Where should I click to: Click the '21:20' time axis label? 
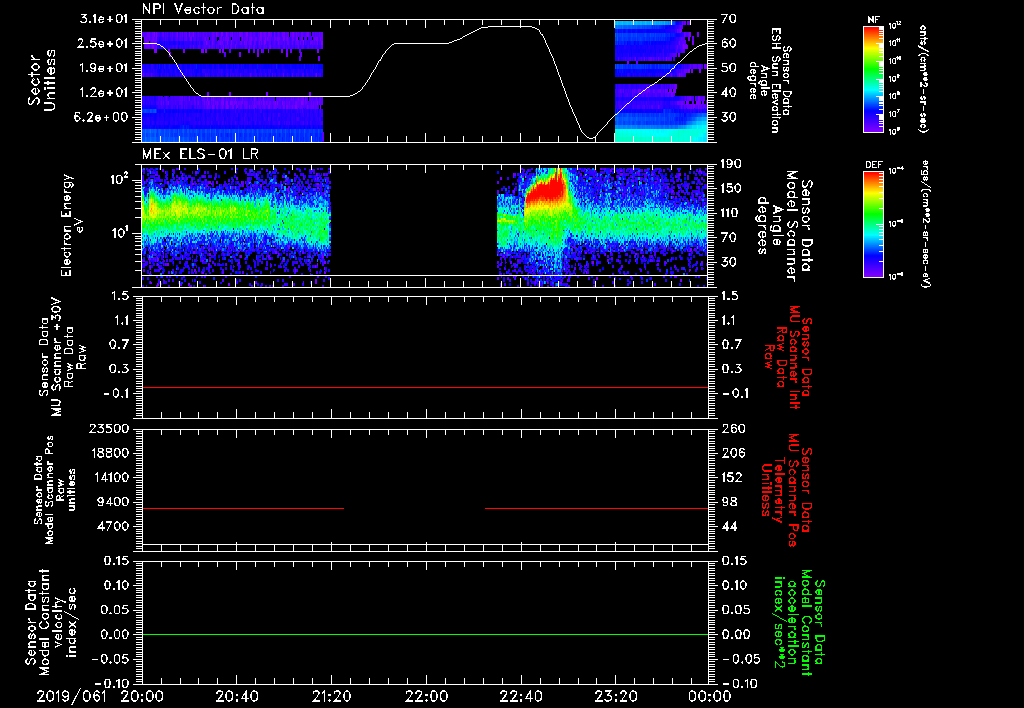[x=331, y=696]
